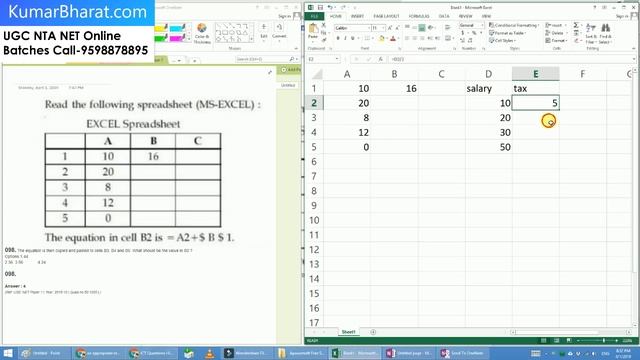Open the Insert cells dropdown
Viewport: 640px width, 360px height.
[556, 25]
